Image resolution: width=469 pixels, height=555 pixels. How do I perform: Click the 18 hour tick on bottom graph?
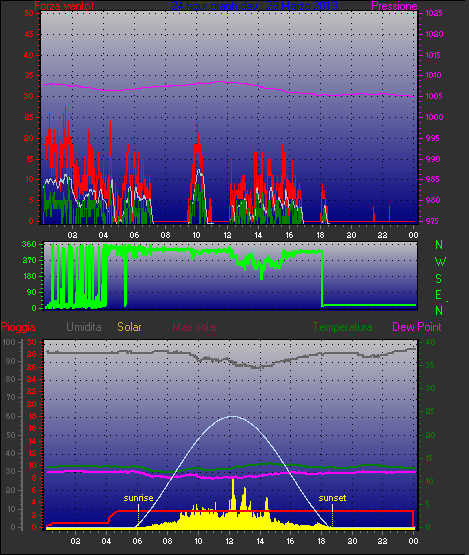pos(321,541)
